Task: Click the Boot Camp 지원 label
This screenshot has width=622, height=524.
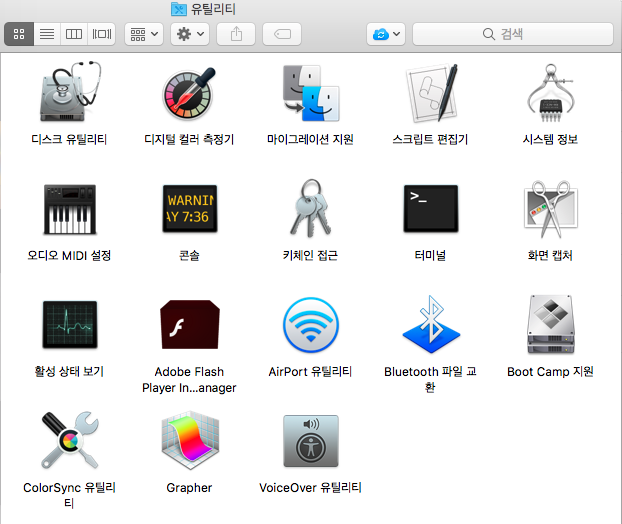Action: [x=550, y=372]
